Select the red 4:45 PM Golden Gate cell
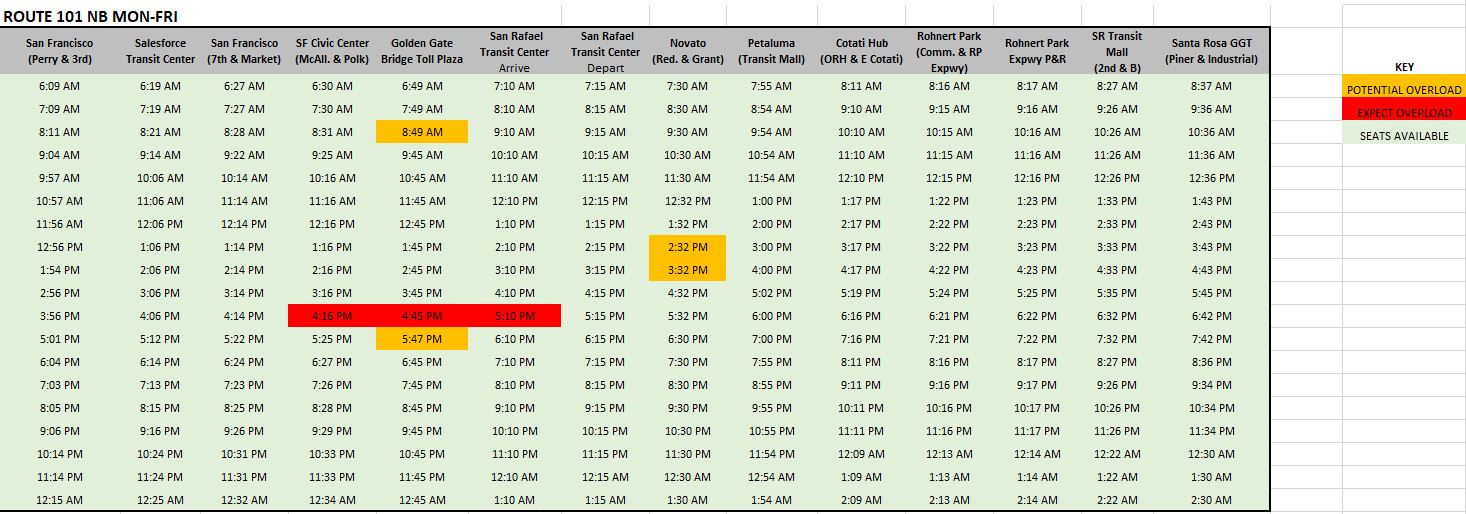The width and height of the screenshot is (1466, 514). point(421,316)
